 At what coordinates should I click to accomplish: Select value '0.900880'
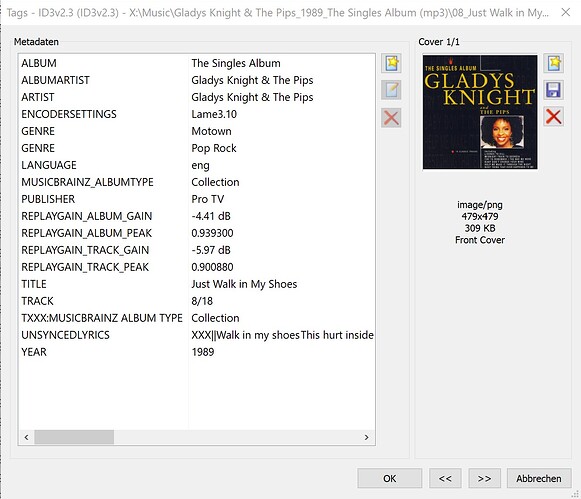[212, 267]
